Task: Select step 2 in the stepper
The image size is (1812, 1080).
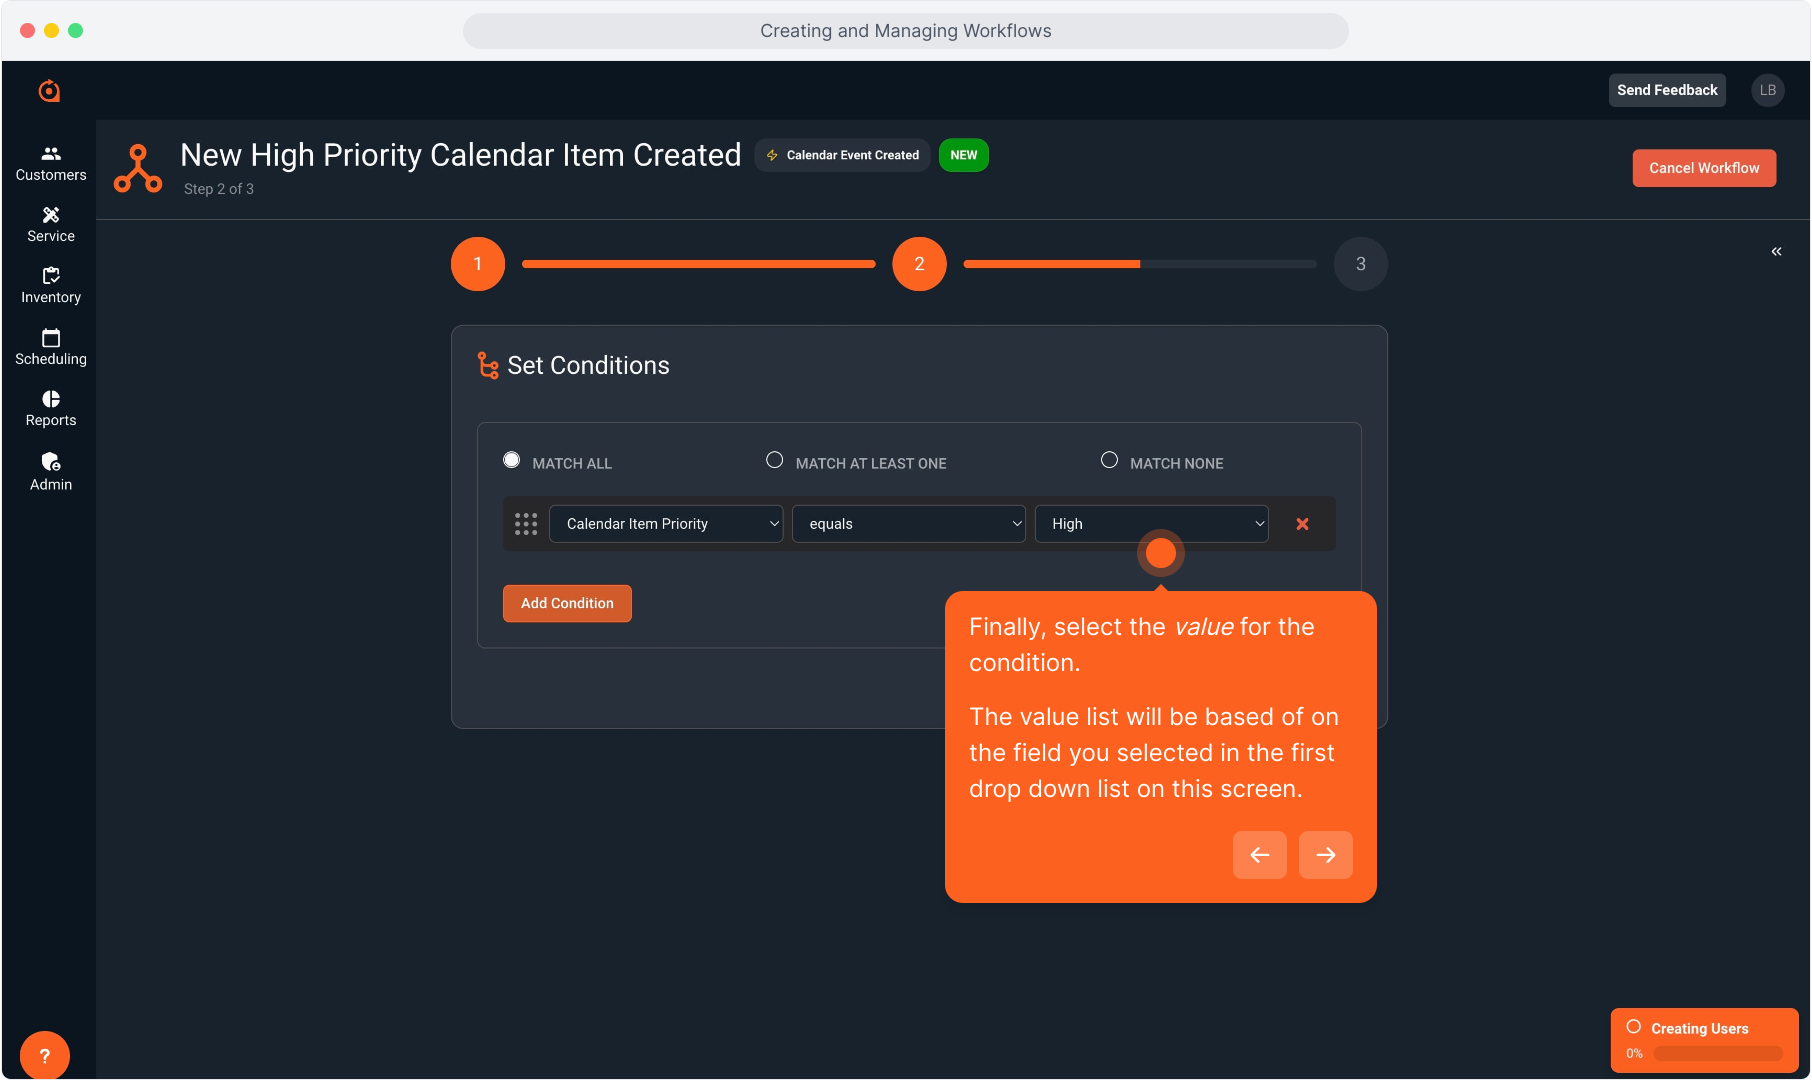Action: (919, 264)
